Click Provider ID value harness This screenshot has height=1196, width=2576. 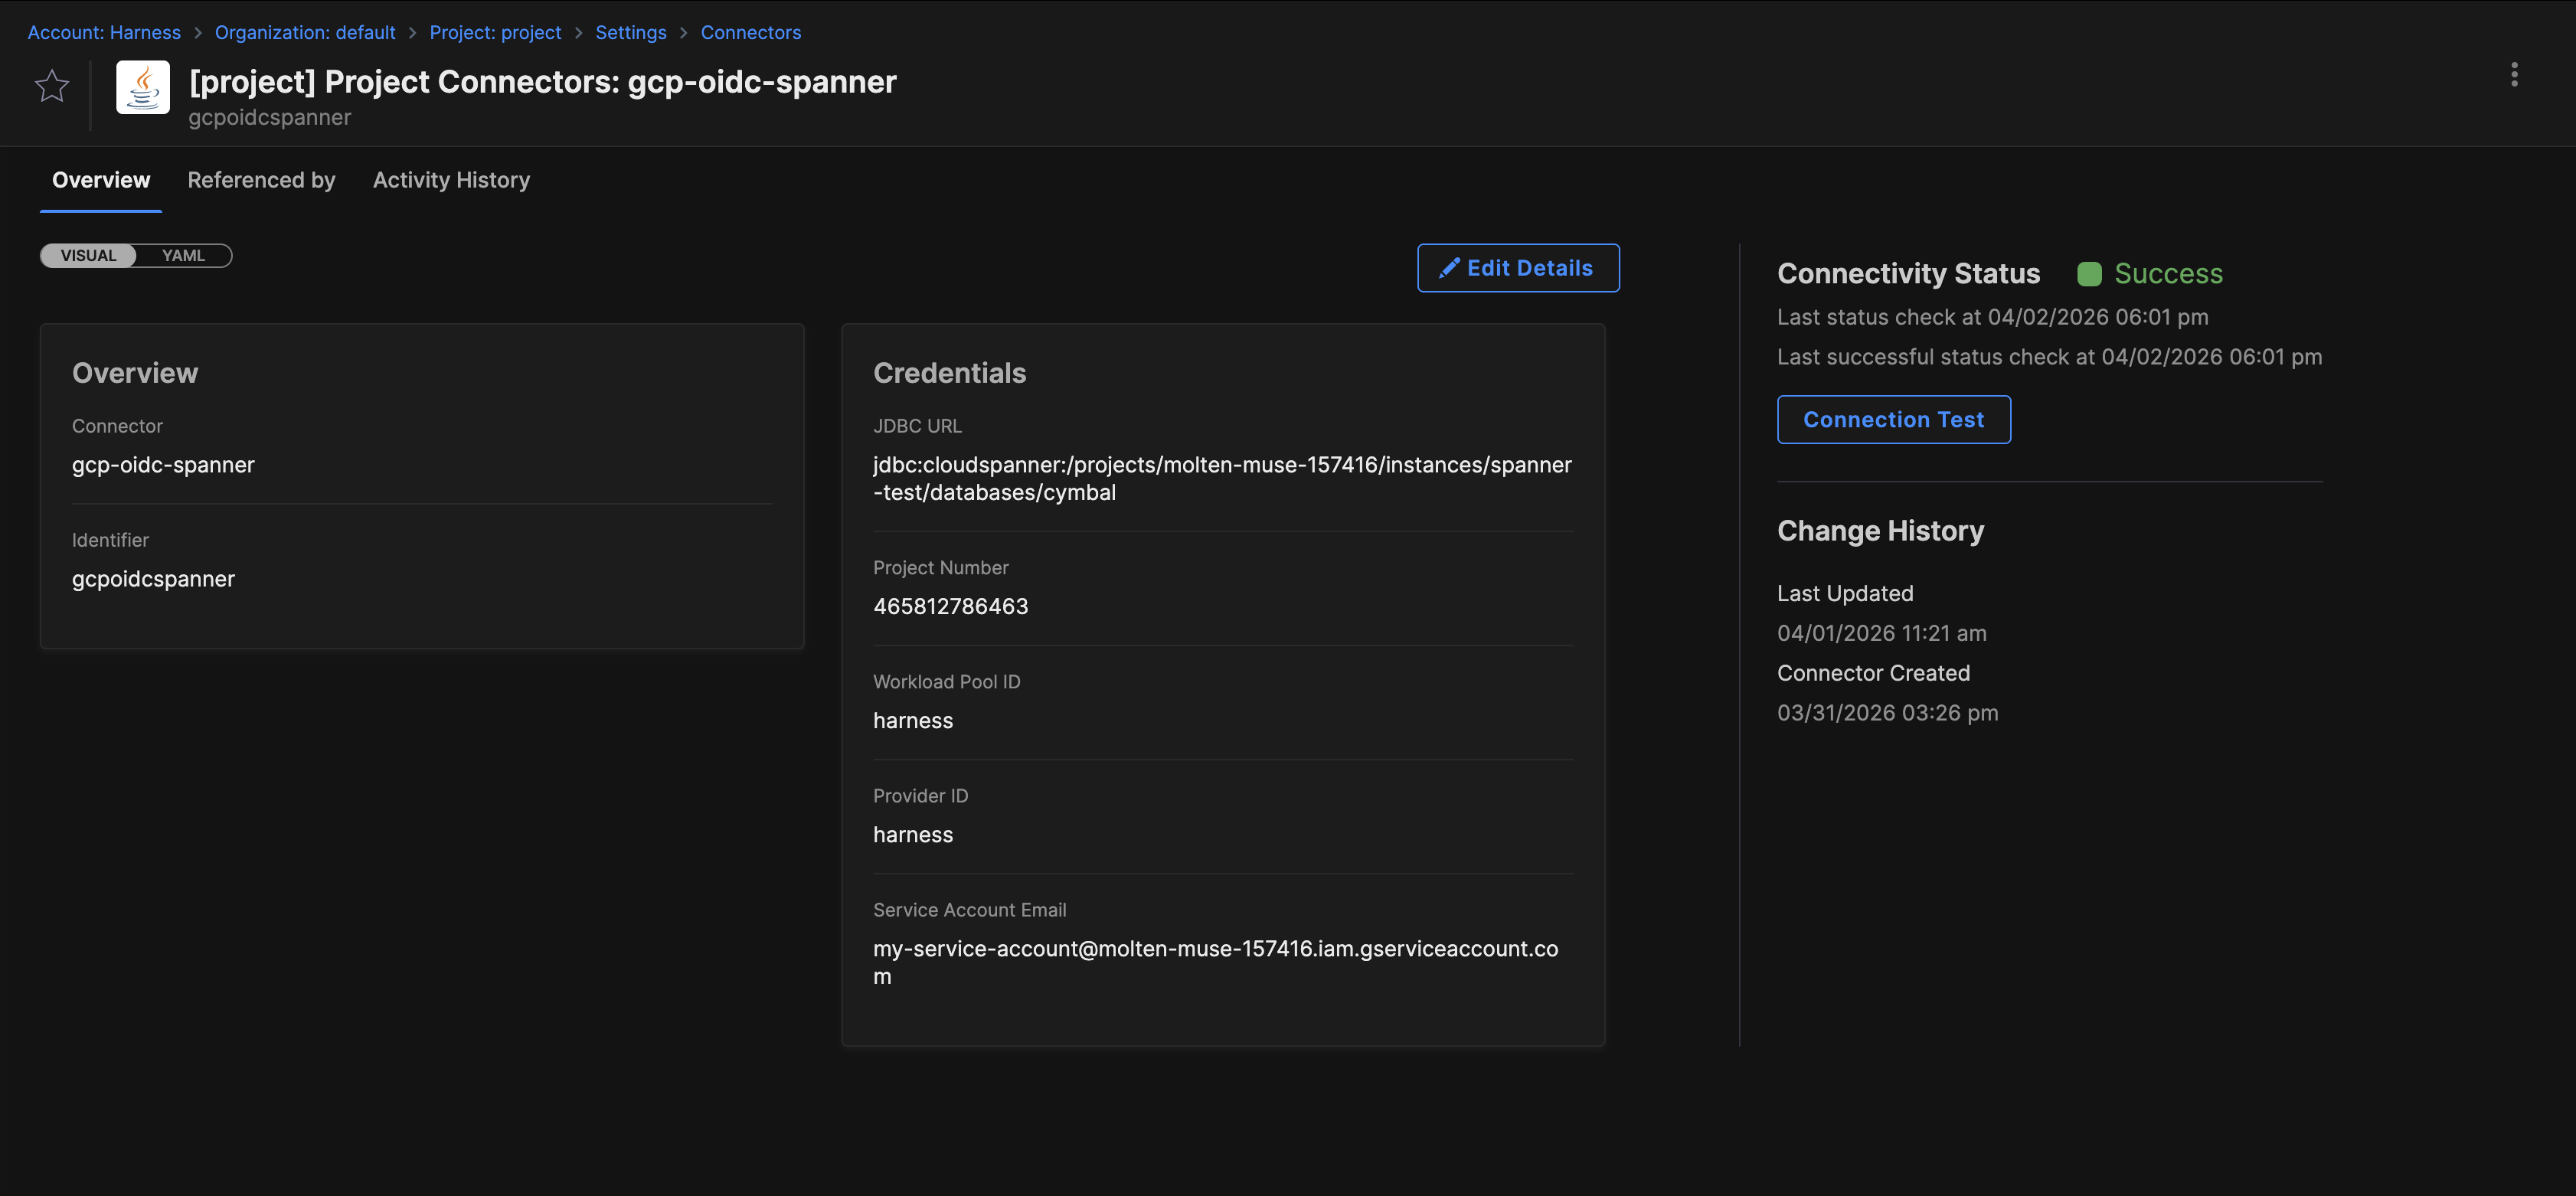tap(912, 834)
